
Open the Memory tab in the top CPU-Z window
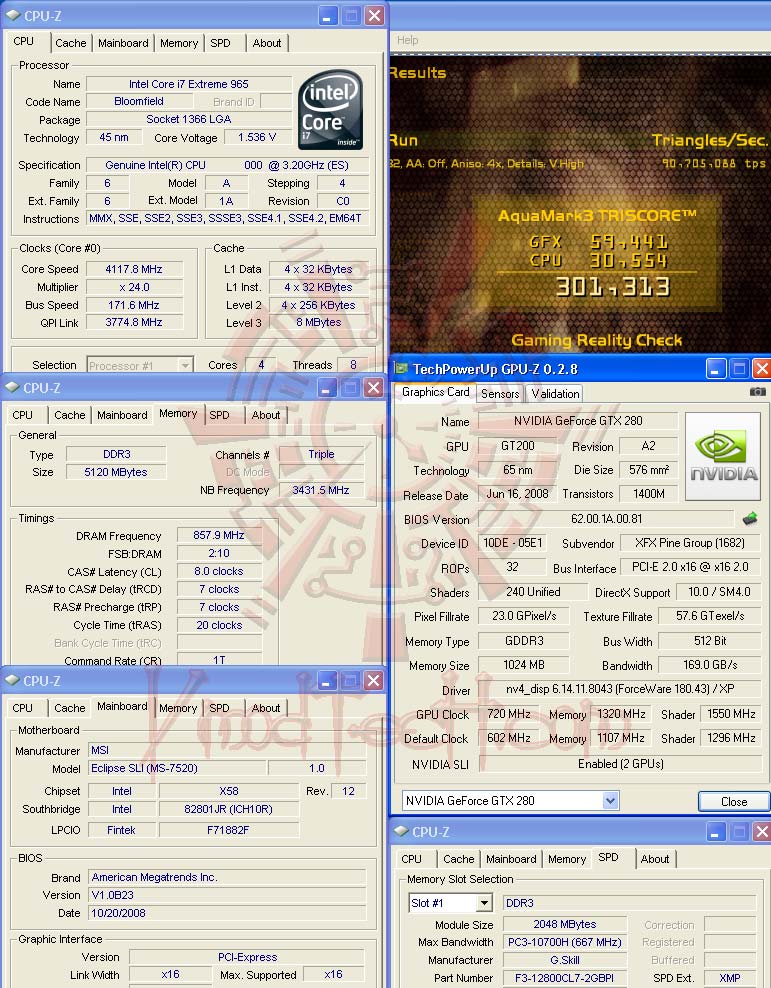[x=179, y=43]
